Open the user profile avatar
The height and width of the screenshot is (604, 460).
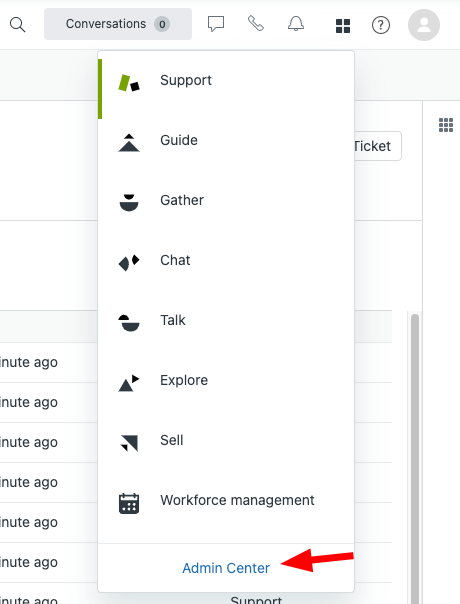point(424,25)
